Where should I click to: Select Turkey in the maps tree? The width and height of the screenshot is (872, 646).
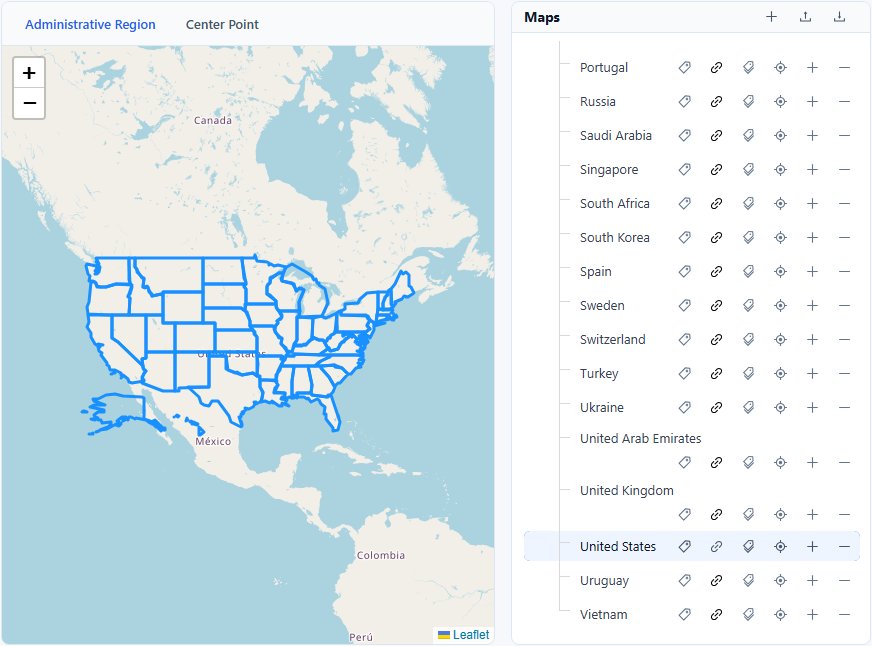tap(598, 373)
